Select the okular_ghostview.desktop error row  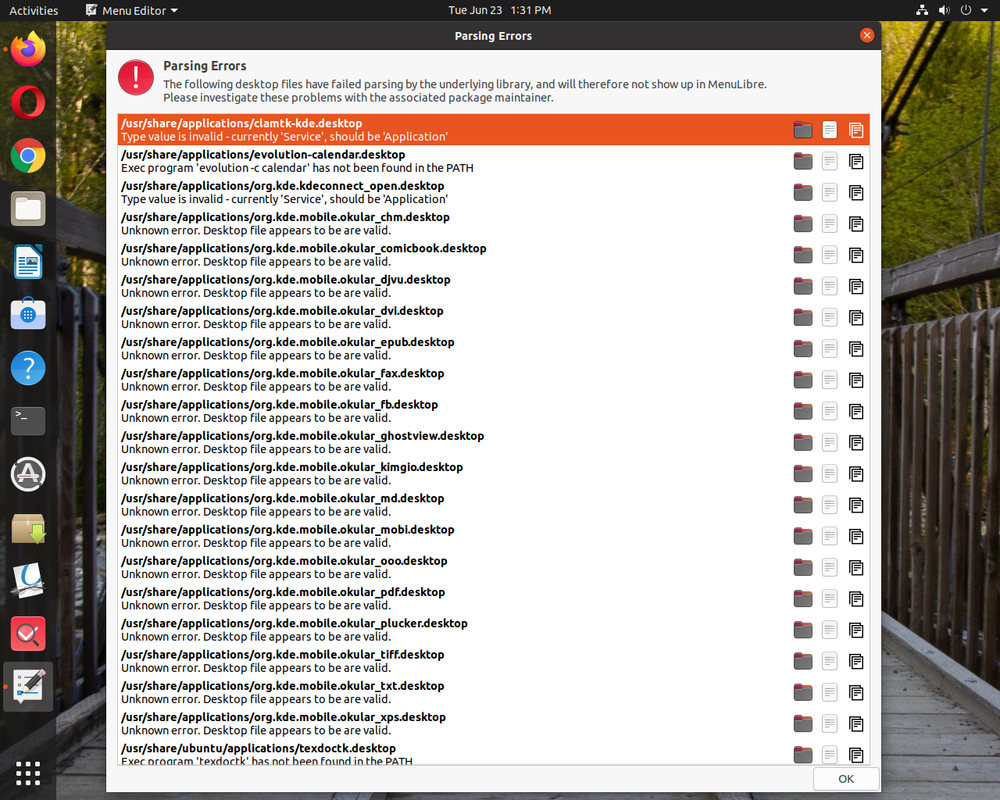tap(494, 443)
